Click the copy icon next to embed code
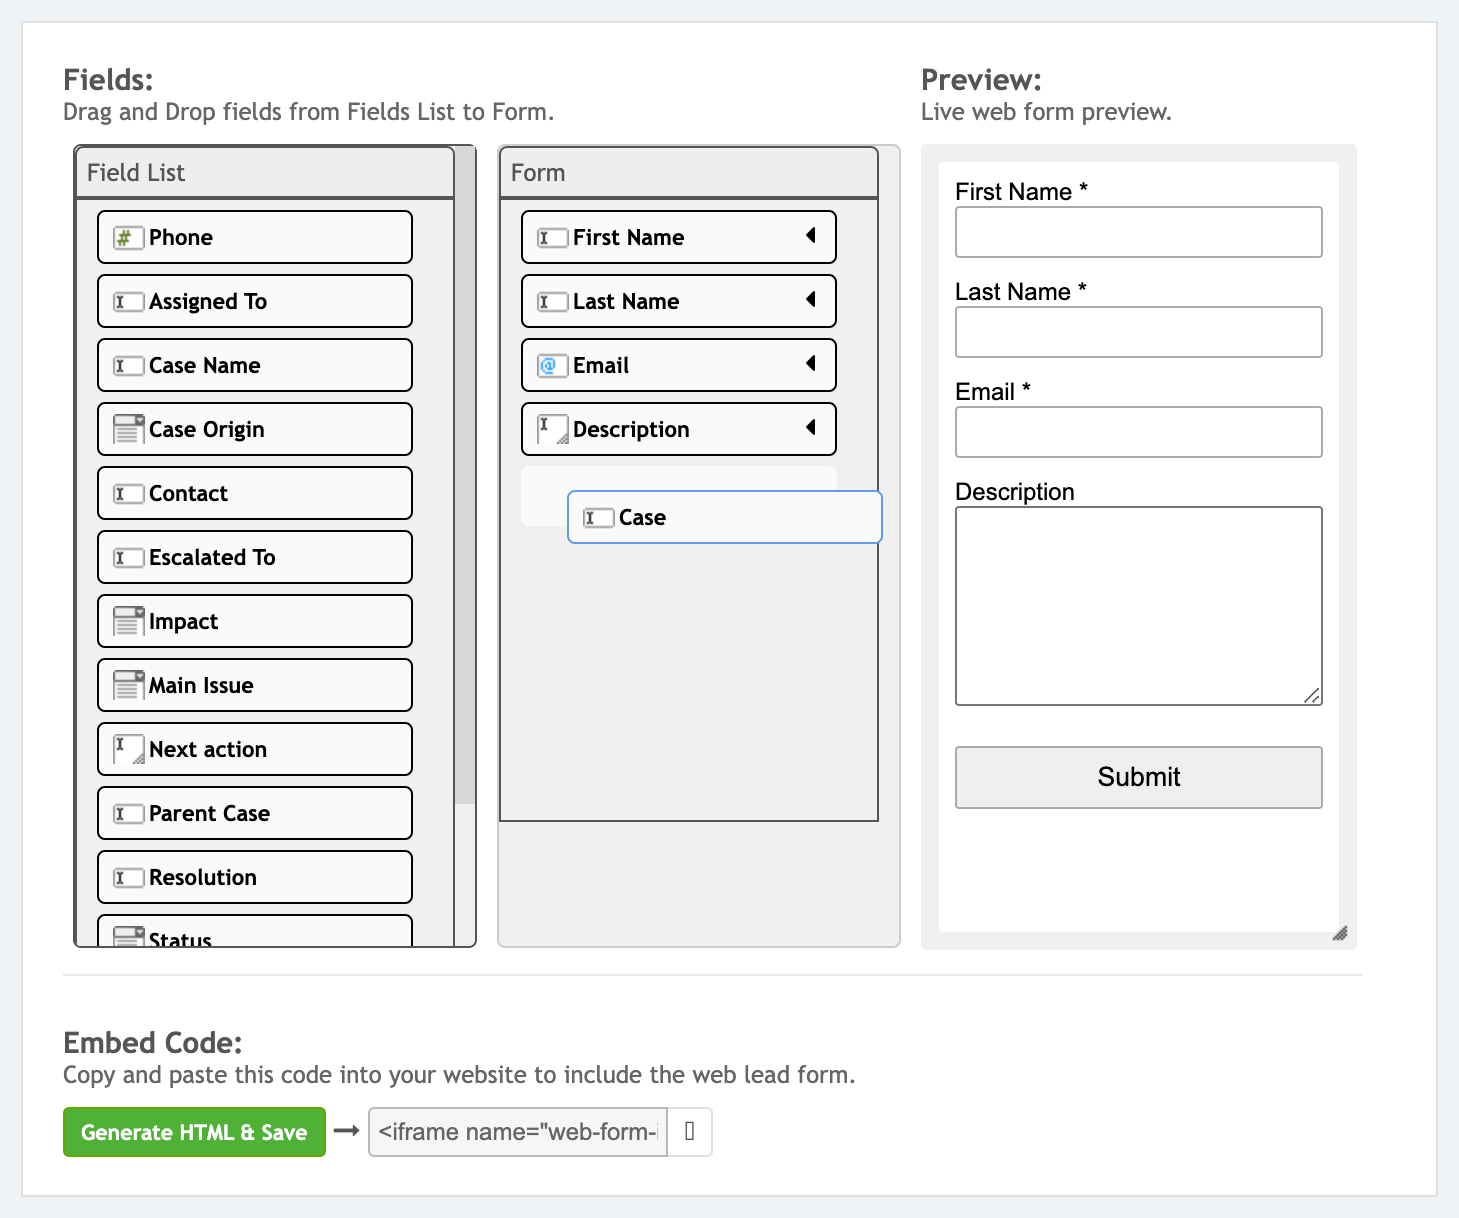 689,1132
